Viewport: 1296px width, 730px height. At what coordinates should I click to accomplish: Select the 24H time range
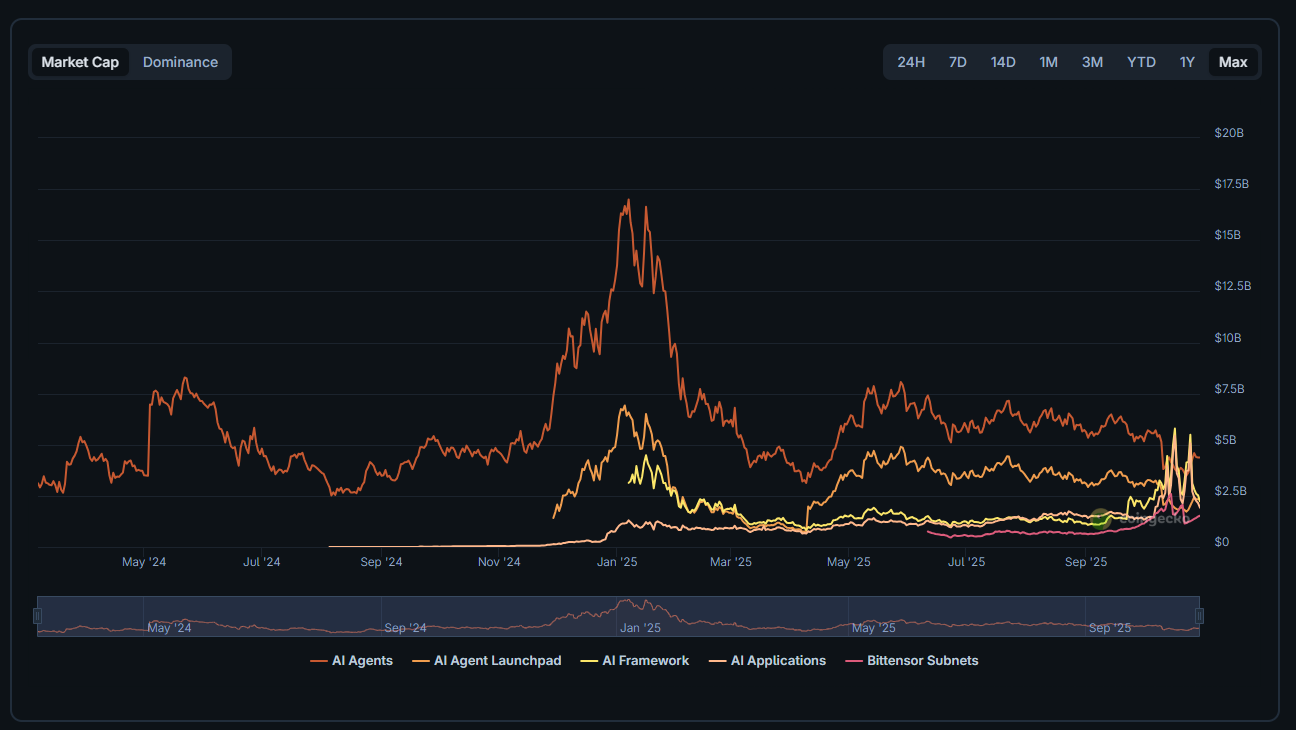pos(911,62)
